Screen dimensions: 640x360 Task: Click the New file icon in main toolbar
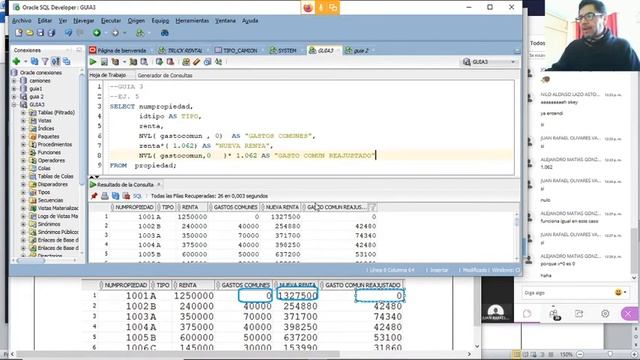19,33
